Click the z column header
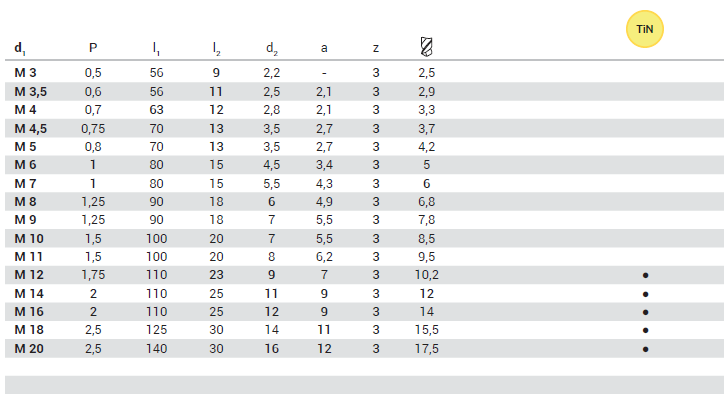Viewport: 724px width, 394px height. pos(376,48)
